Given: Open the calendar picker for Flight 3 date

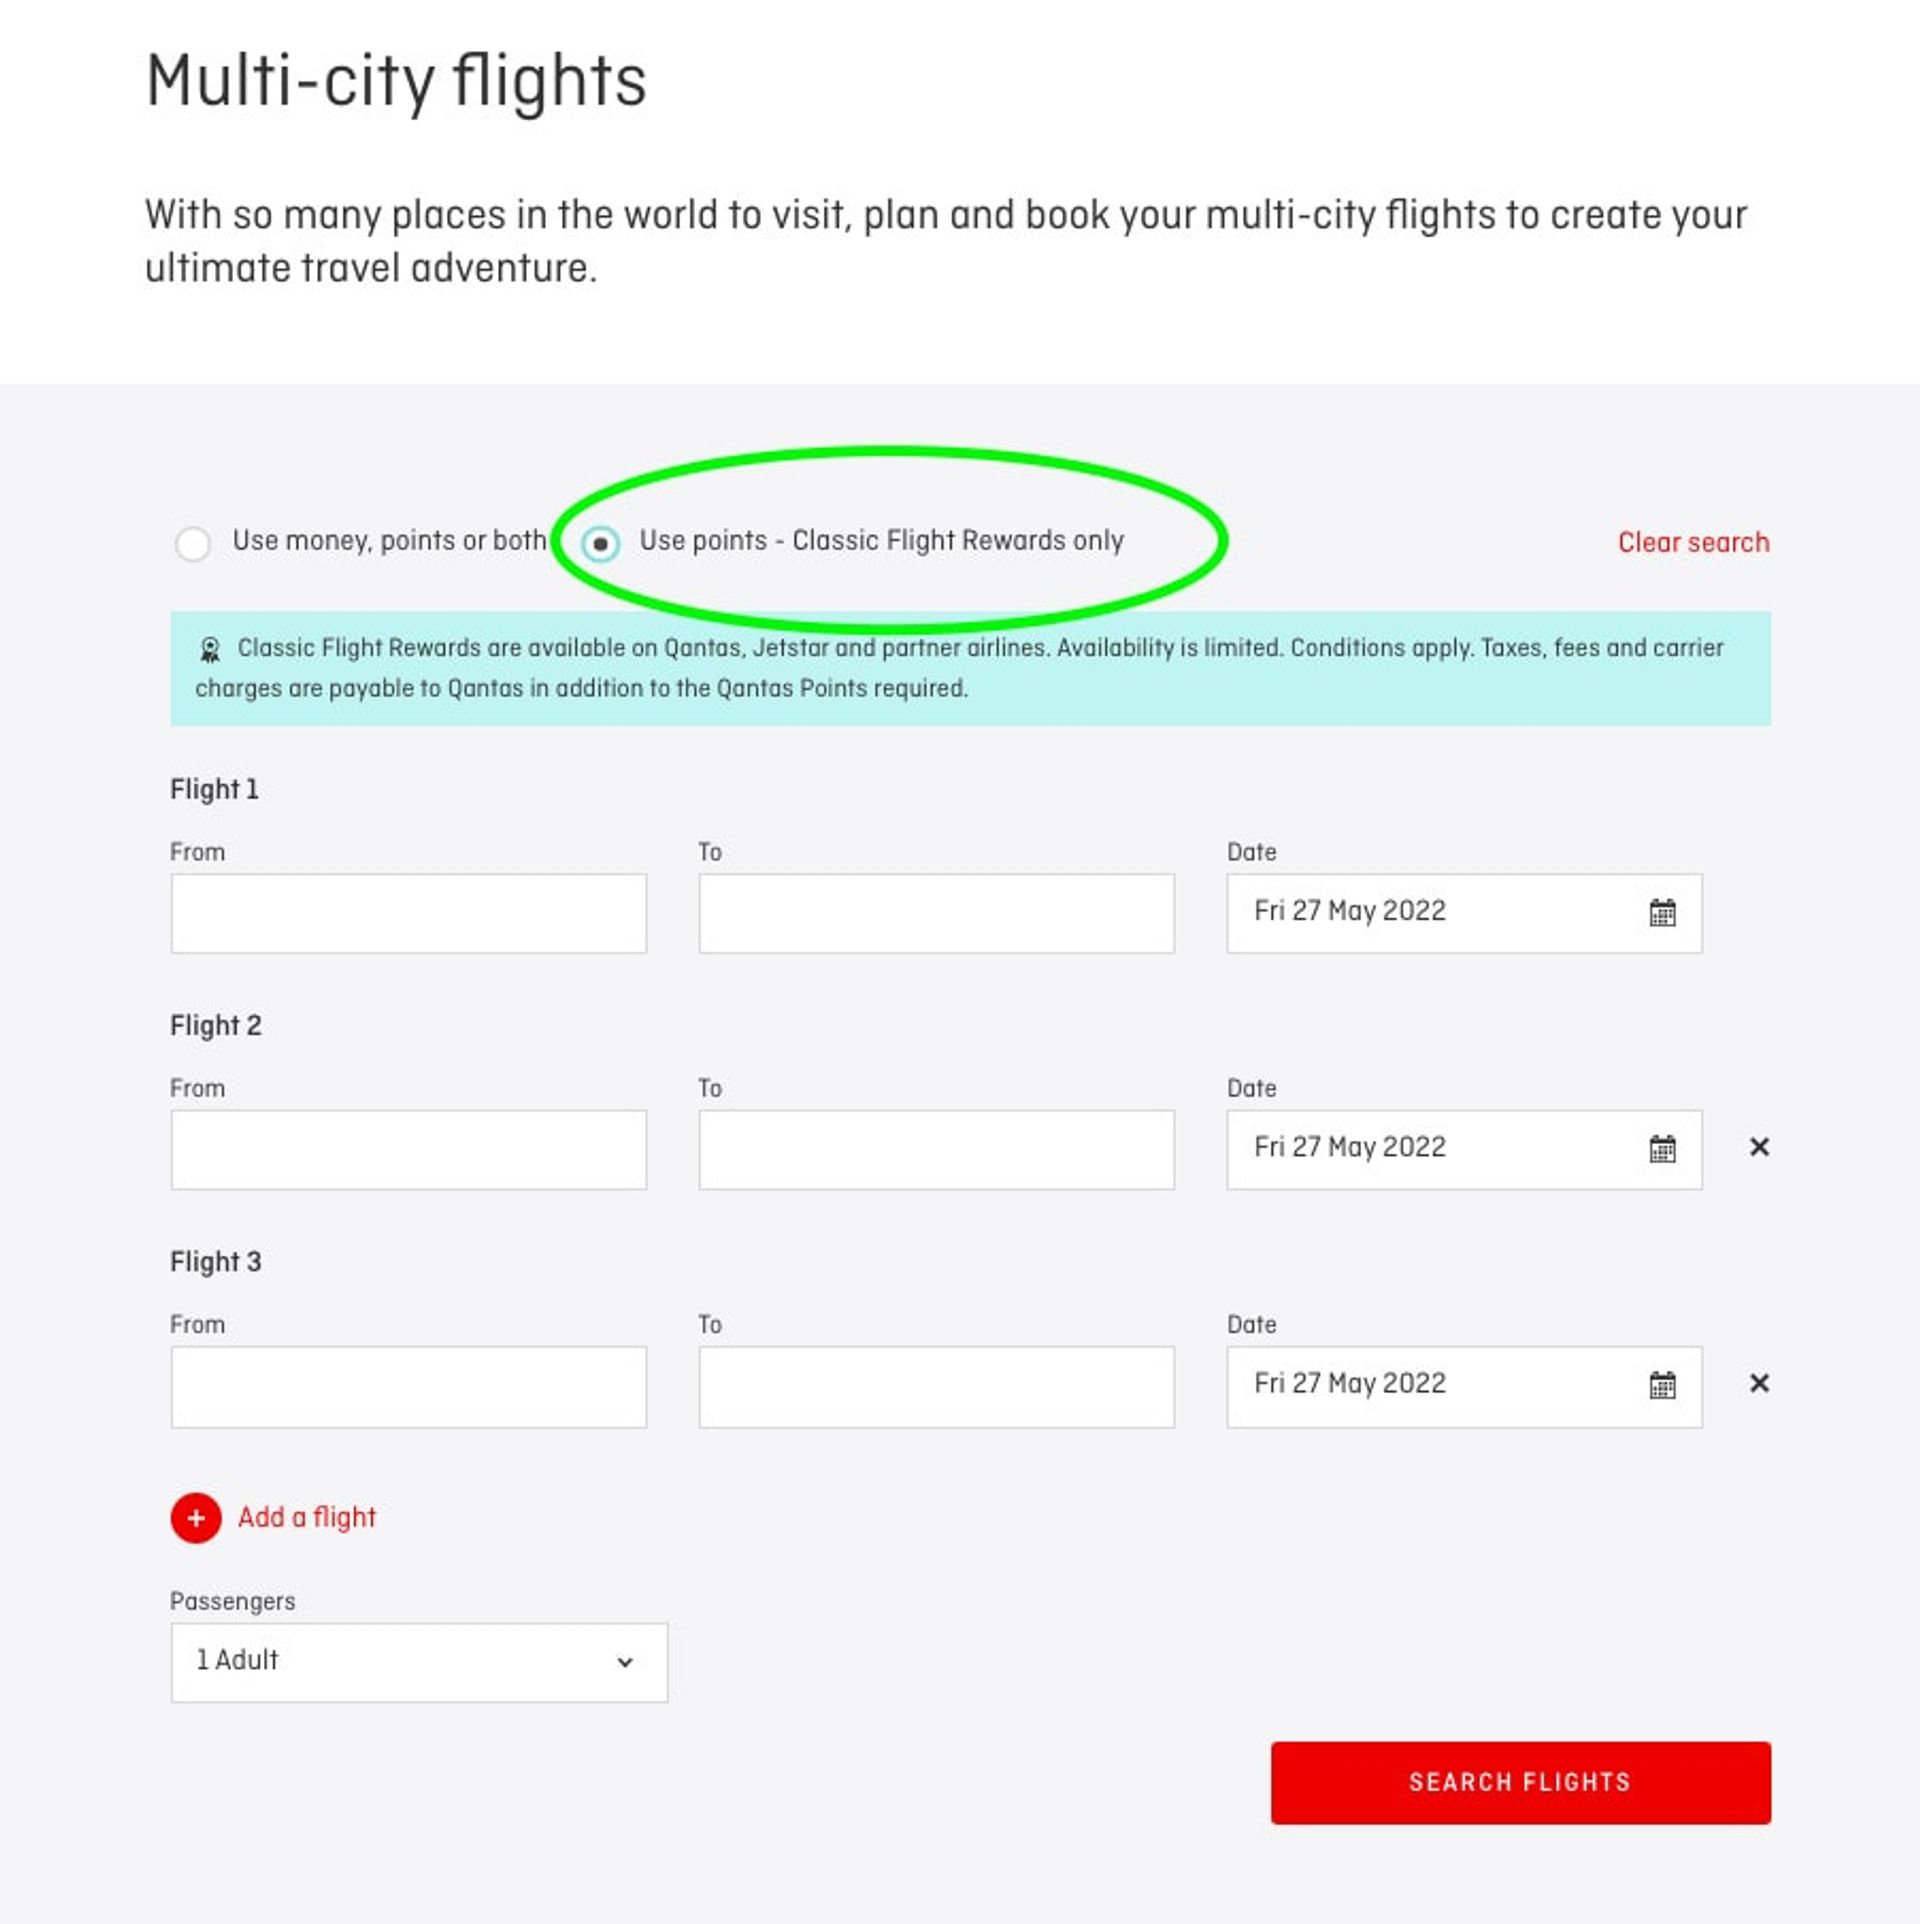Looking at the screenshot, I should (x=1663, y=1384).
